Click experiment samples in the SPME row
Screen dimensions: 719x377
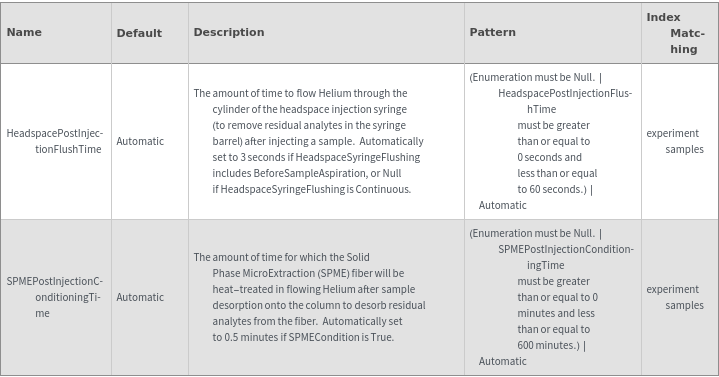coord(675,297)
